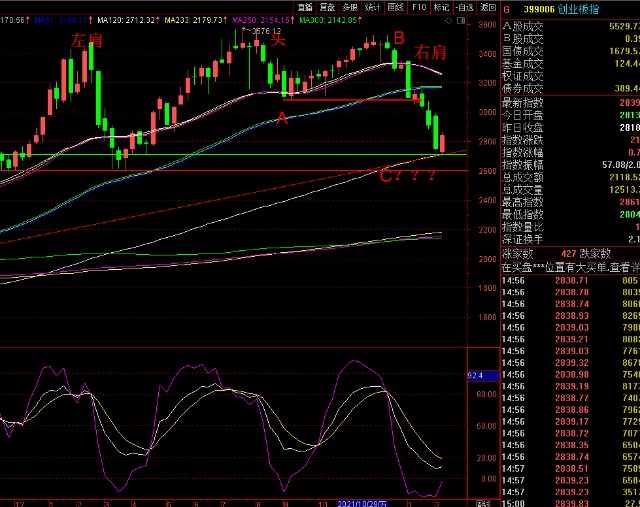Click the 深证换手 row
Screen dimensions: 640x507
pos(570,239)
